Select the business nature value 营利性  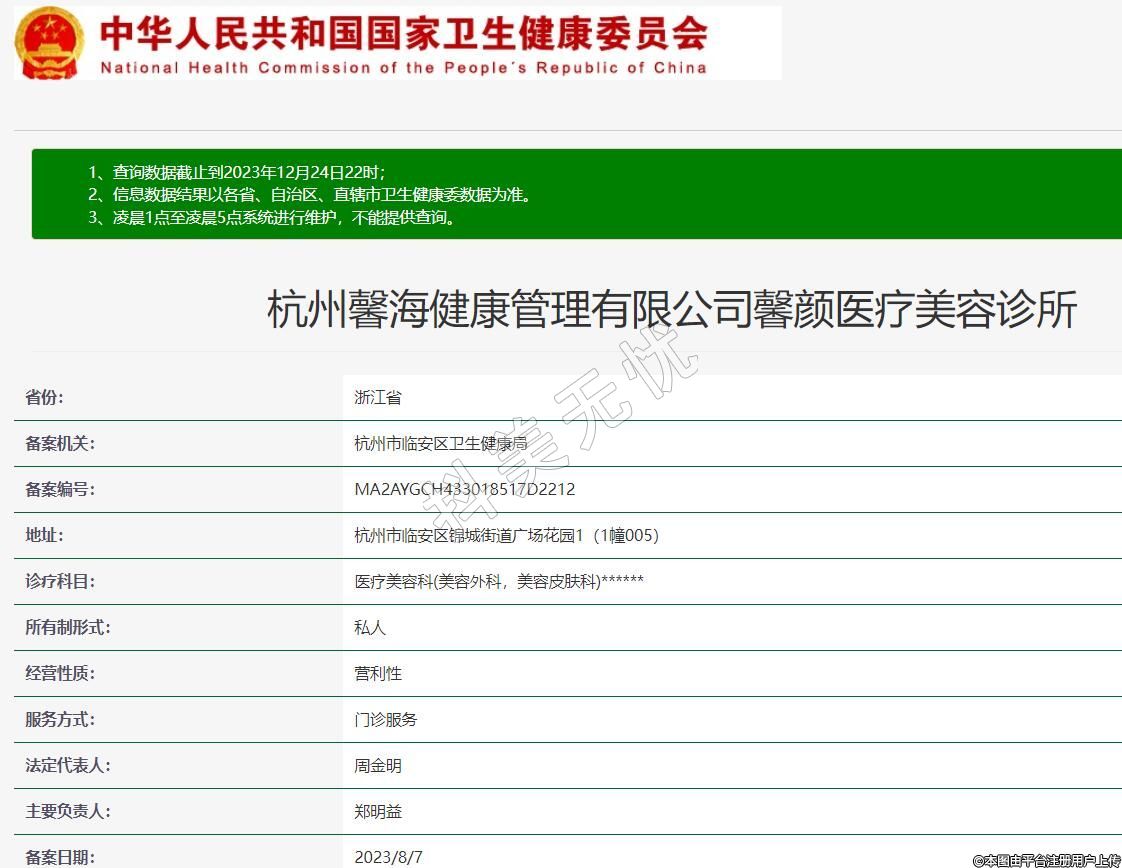coord(378,674)
